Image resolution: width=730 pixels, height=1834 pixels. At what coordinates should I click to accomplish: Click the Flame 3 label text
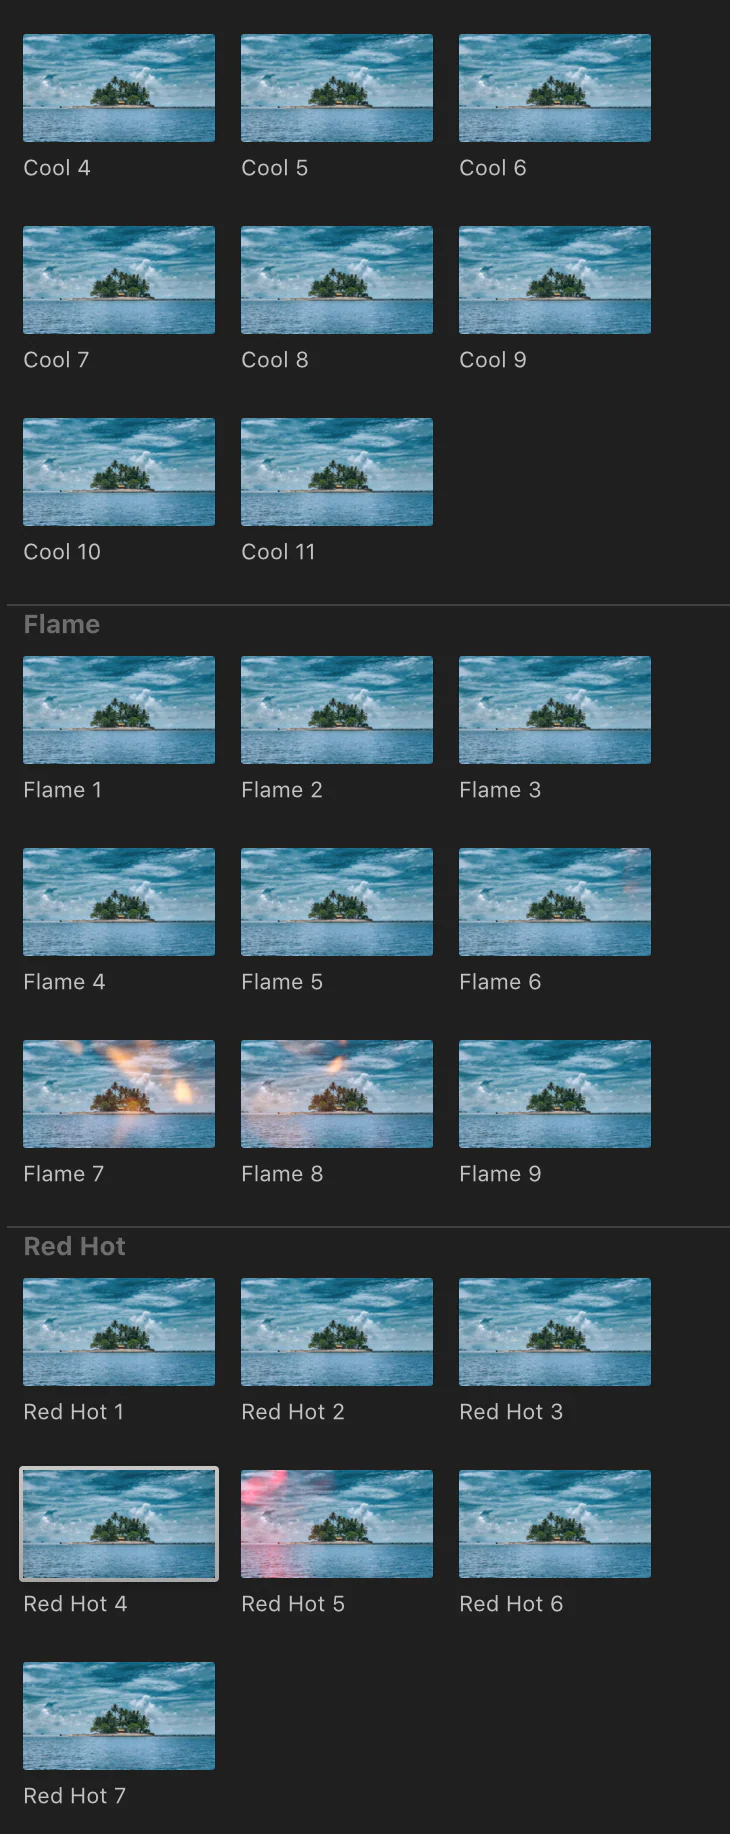[x=500, y=790]
